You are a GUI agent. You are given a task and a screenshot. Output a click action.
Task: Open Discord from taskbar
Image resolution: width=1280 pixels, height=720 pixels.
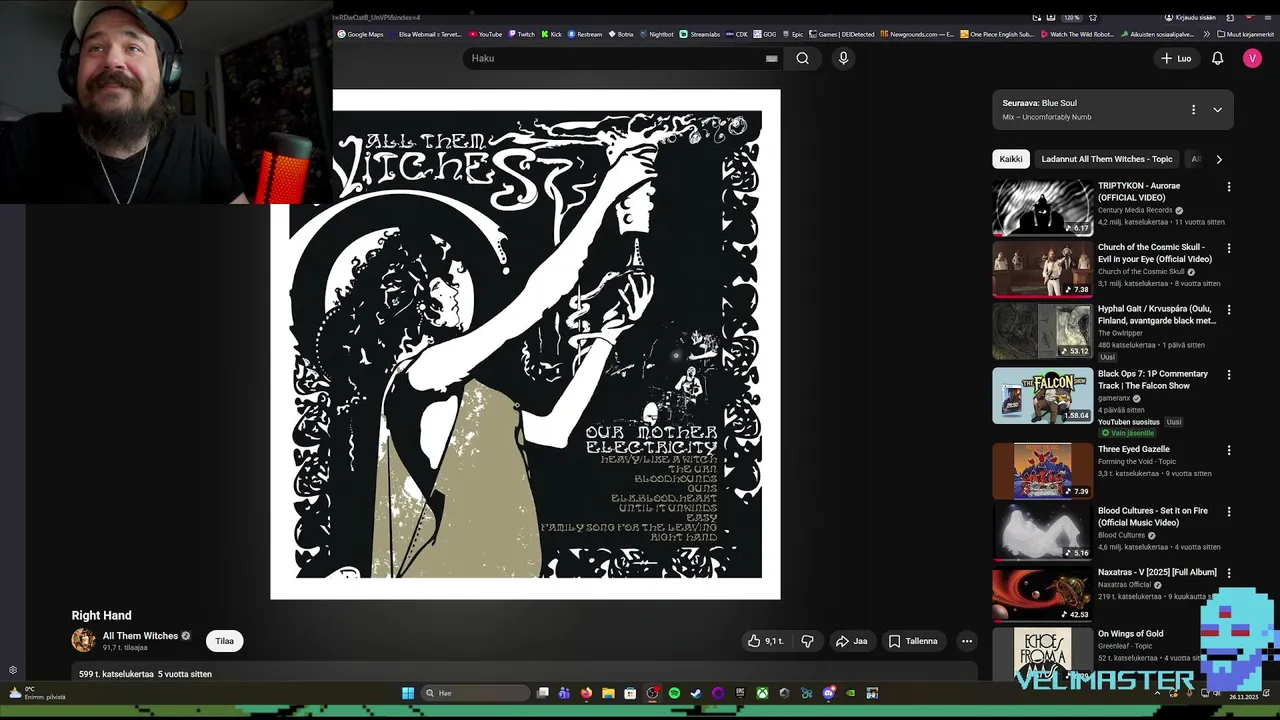tap(829, 693)
